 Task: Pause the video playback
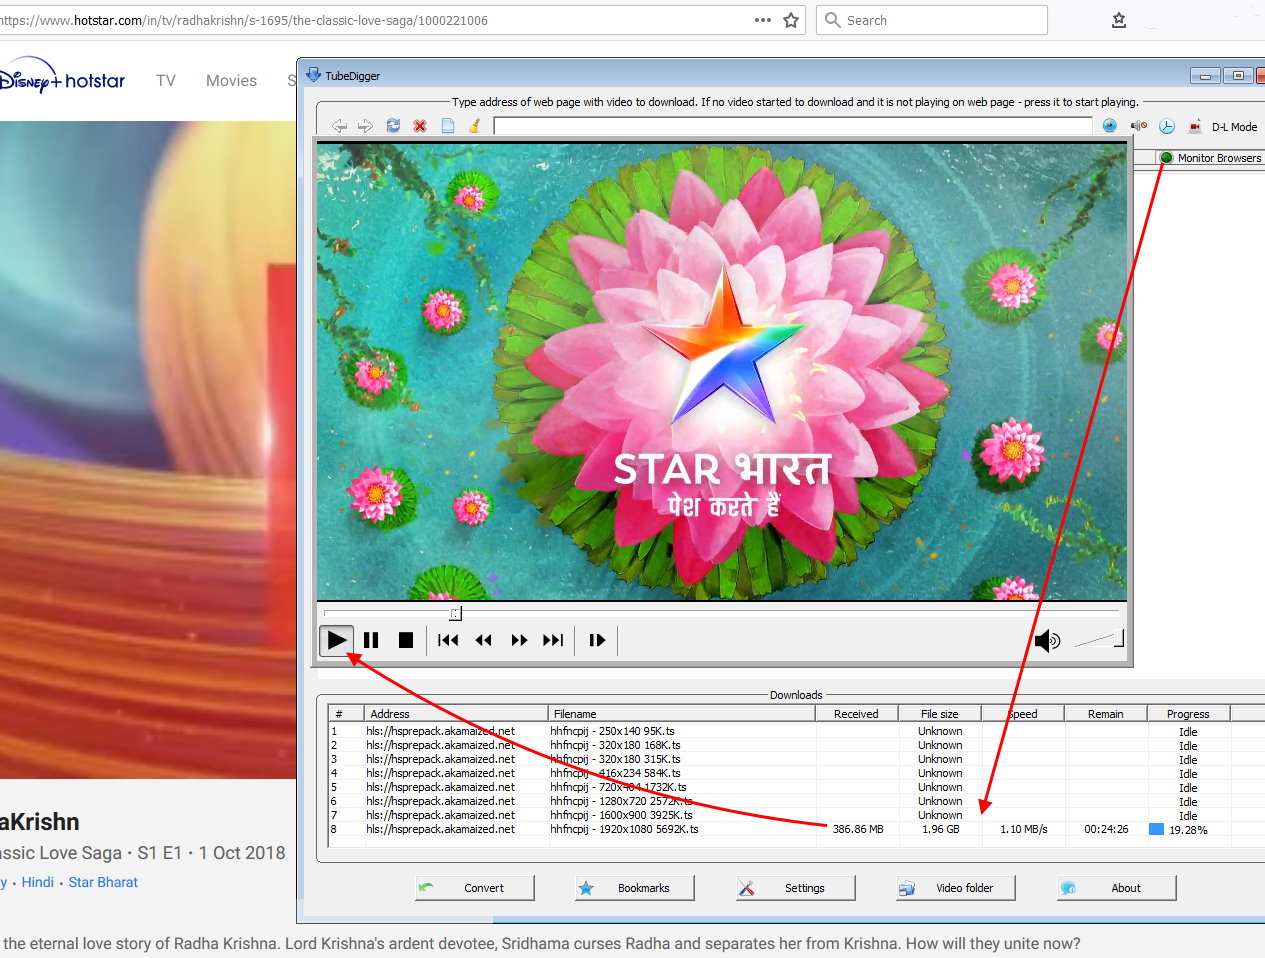pyautogui.click(x=371, y=640)
